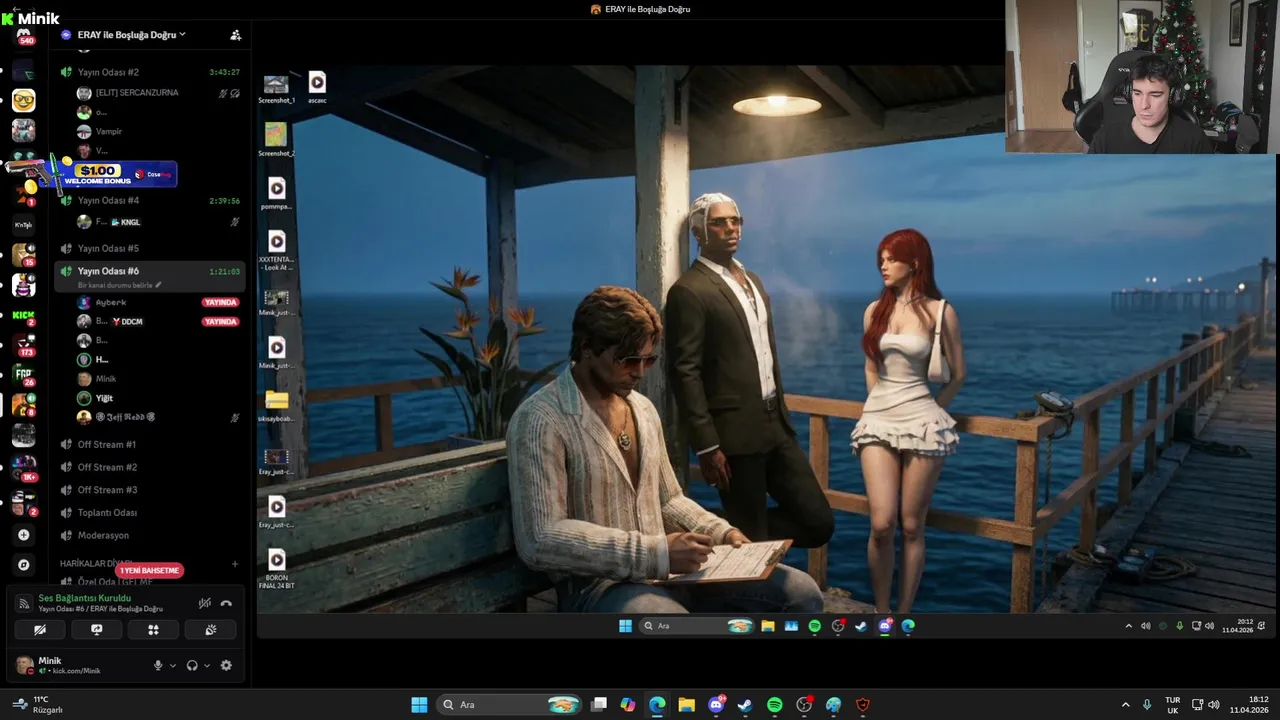The height and width of the screenshot is (720, 1280).
Task: Click the bottom taskbar Ara search field
Action: coord(509,705)
